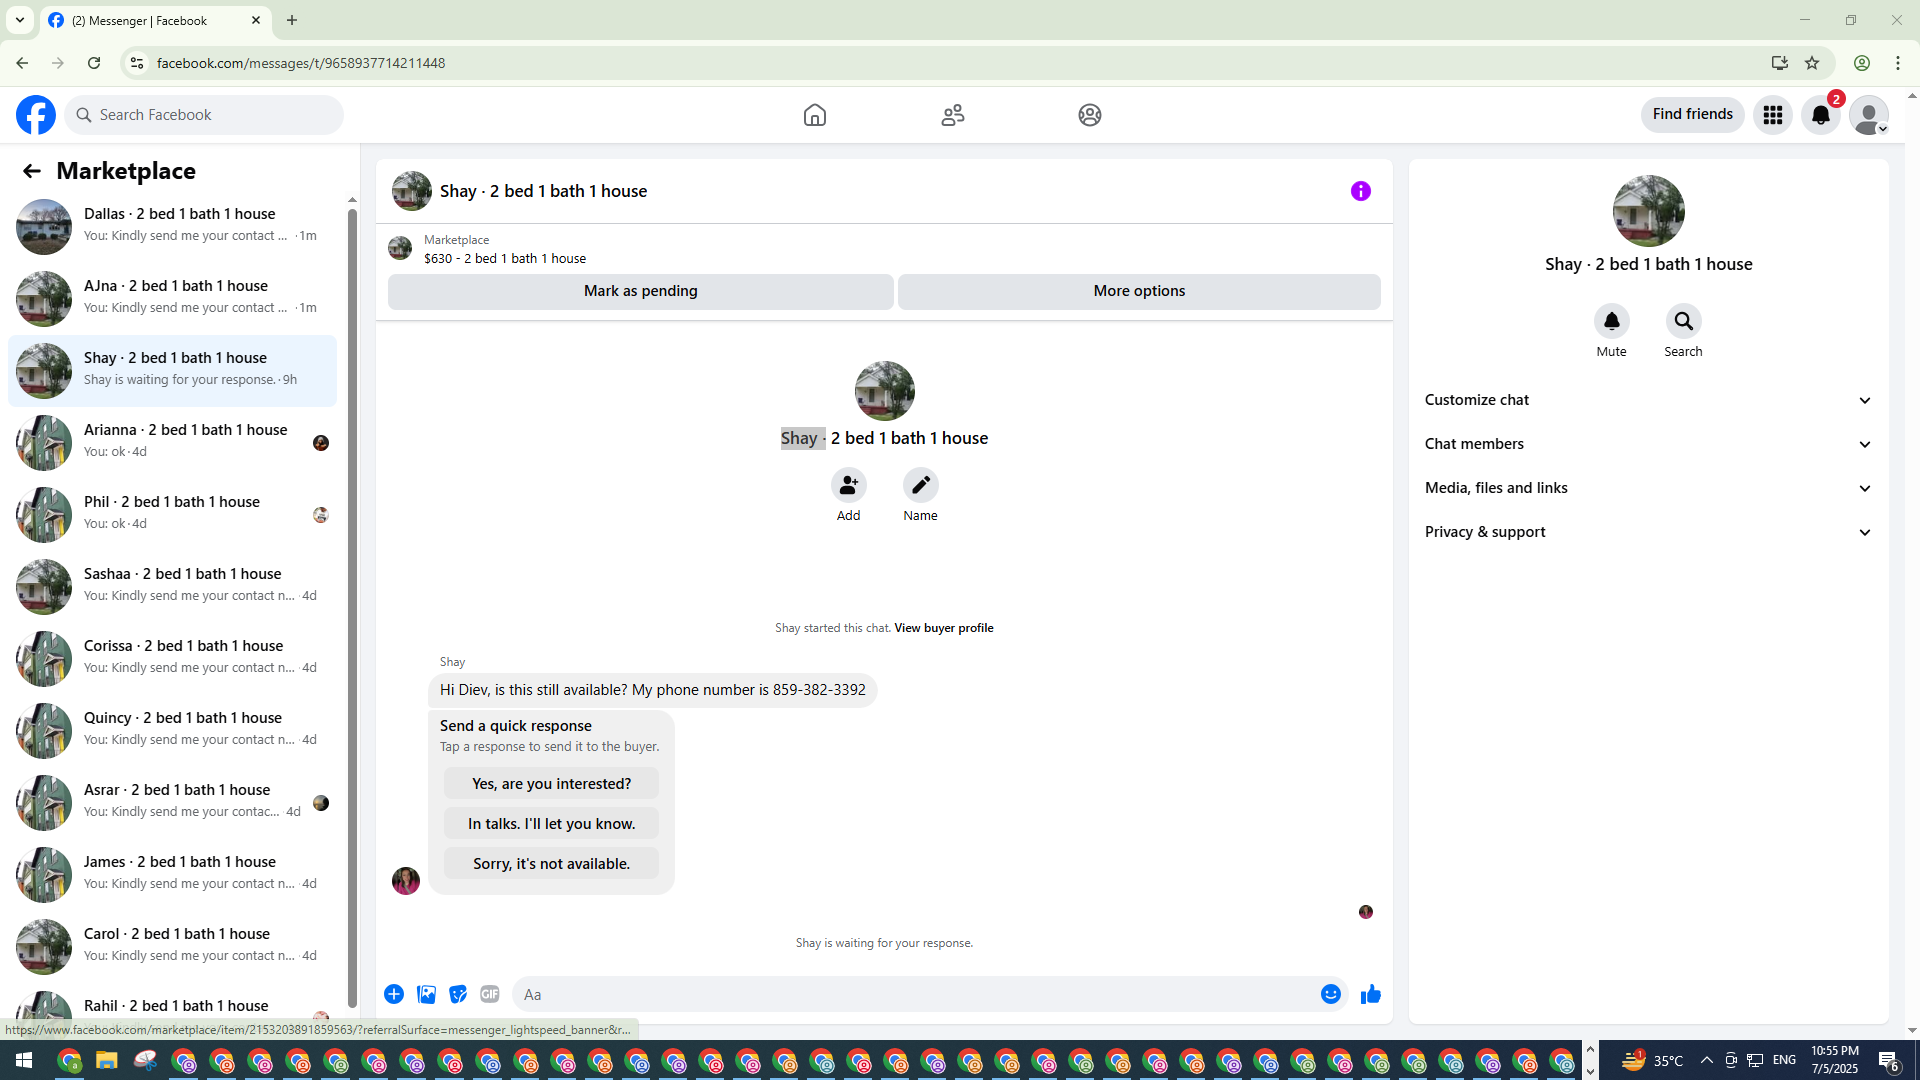Image resolution: width=1920 pixels, height=1080 pixels.
Task: Click the GIF chooser icon
Action: [x=489, y=994]
